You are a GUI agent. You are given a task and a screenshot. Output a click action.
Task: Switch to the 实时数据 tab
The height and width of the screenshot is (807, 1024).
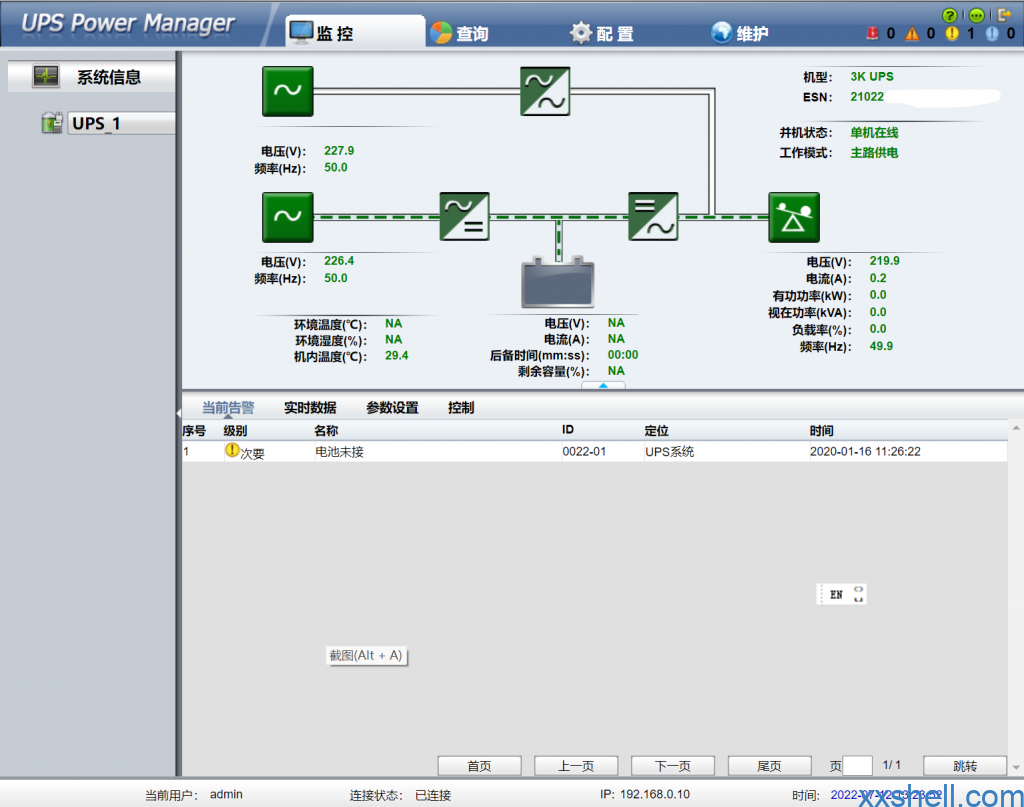tap(310, 408)
